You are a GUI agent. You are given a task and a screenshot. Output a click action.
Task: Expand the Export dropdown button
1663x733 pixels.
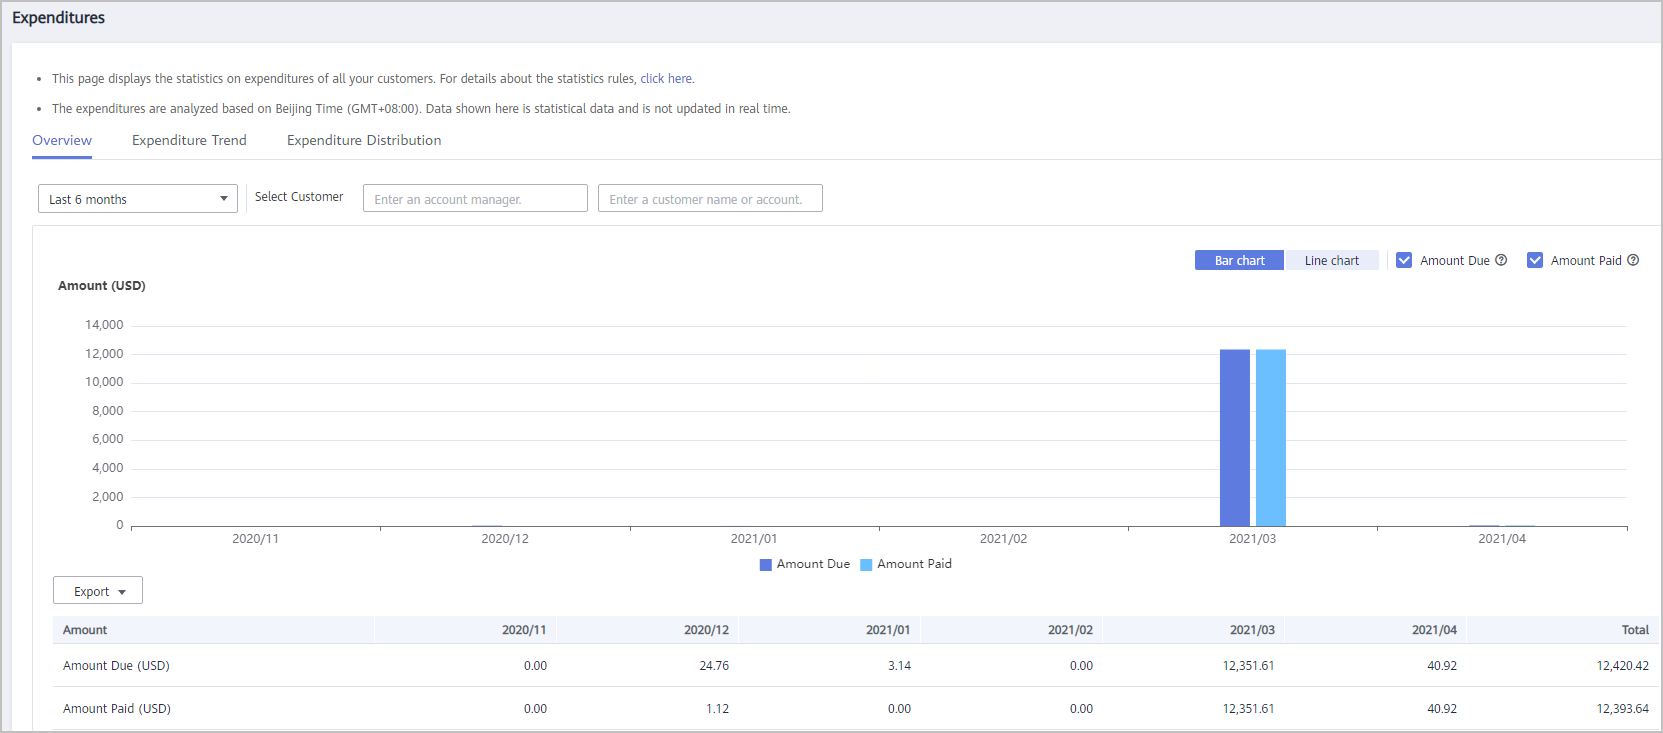[x=98, y=591]
